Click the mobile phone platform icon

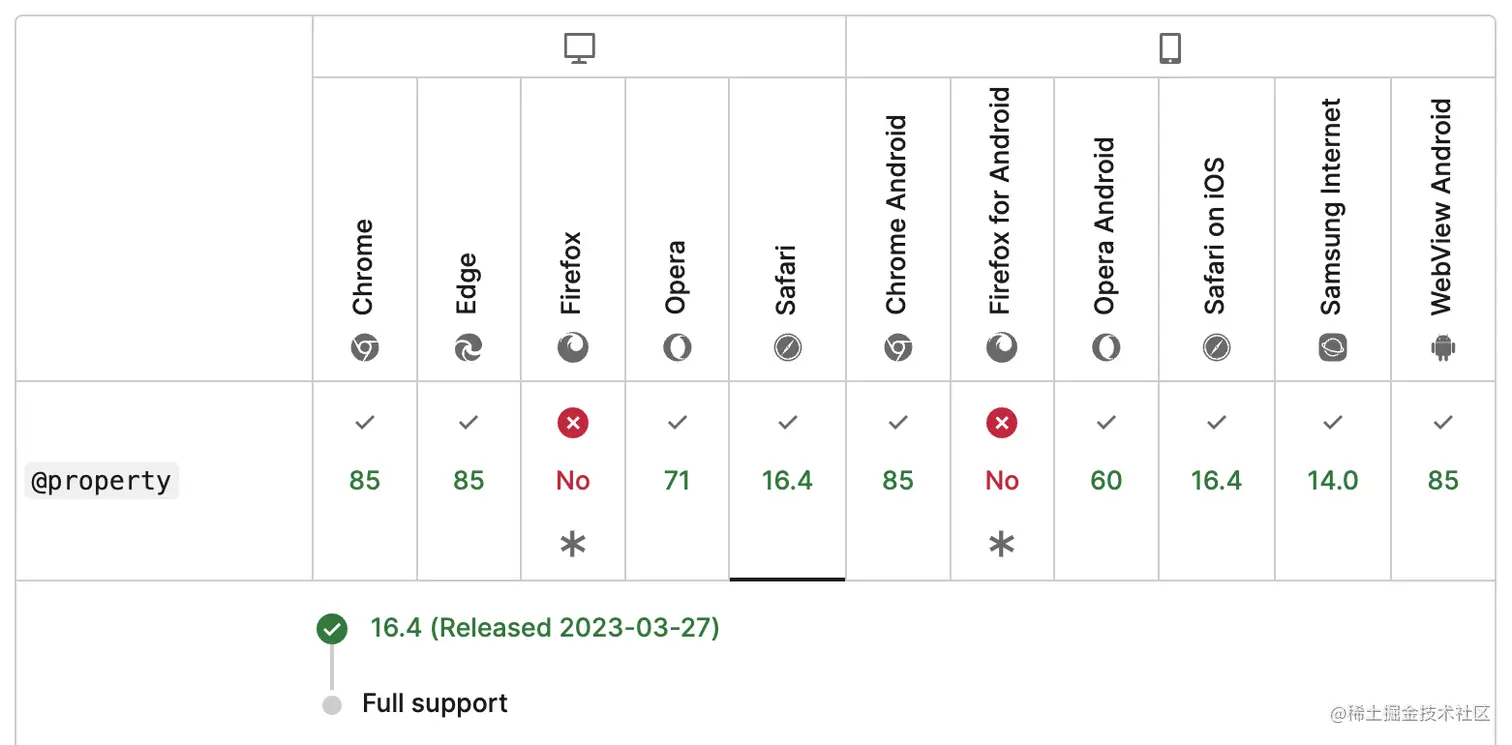click(1170, 48)
